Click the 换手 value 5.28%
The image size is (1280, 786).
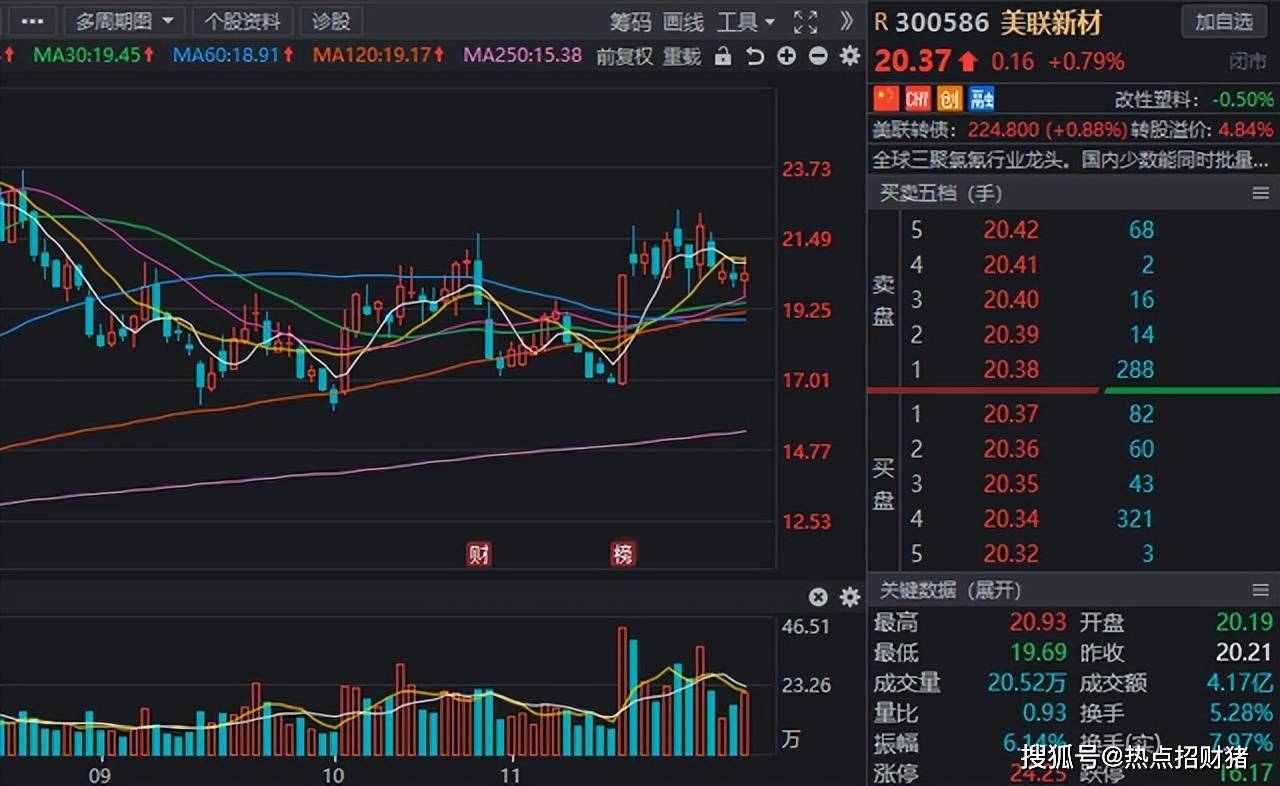1240,713
